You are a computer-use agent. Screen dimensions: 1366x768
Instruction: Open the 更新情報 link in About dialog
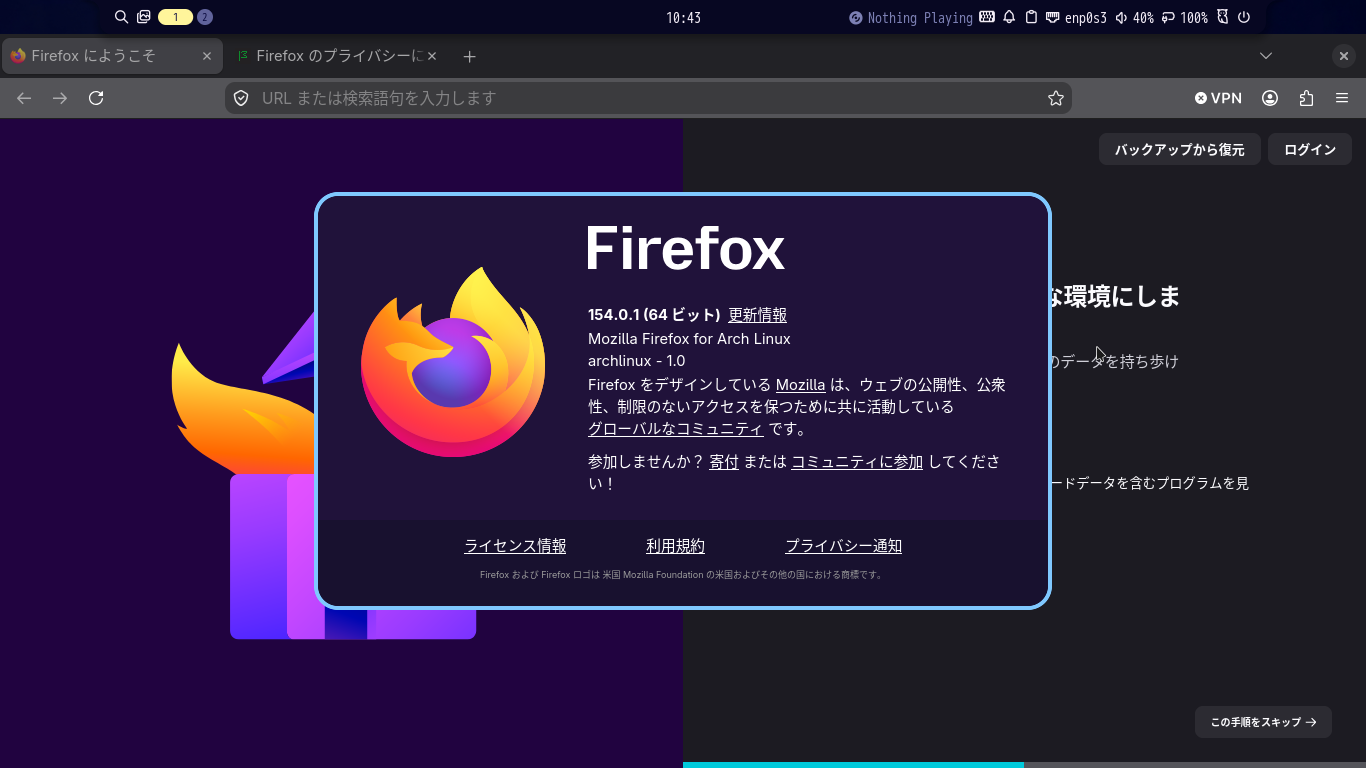click(x=757, y=315)
